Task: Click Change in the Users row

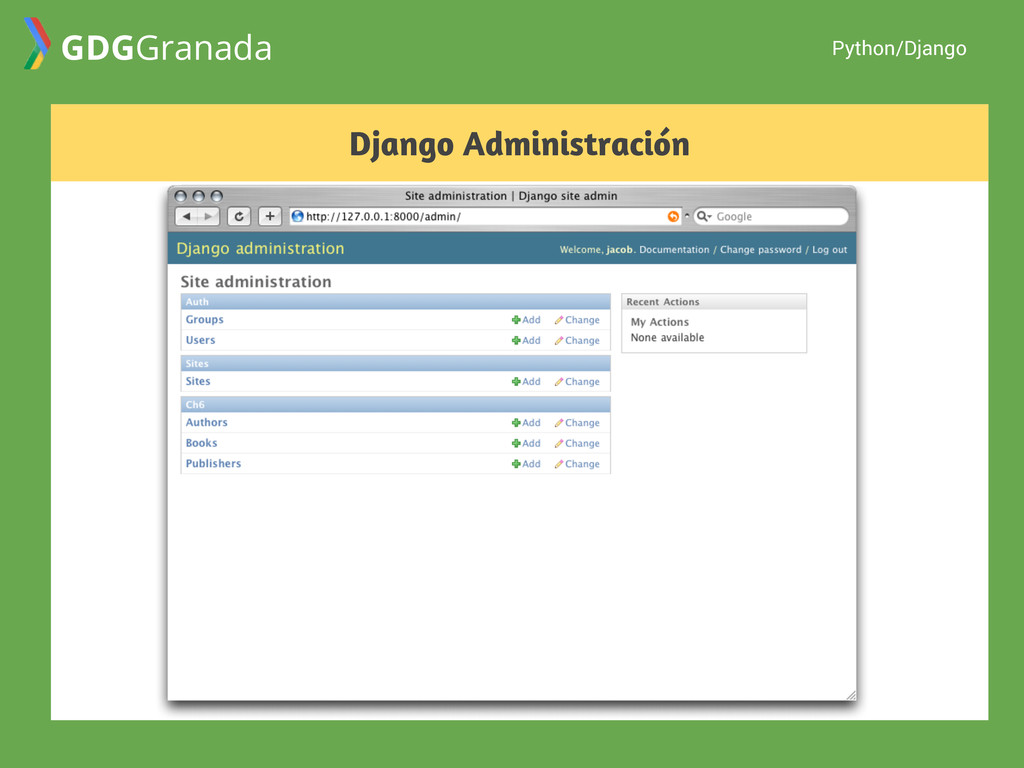Action: click(577, 340)
